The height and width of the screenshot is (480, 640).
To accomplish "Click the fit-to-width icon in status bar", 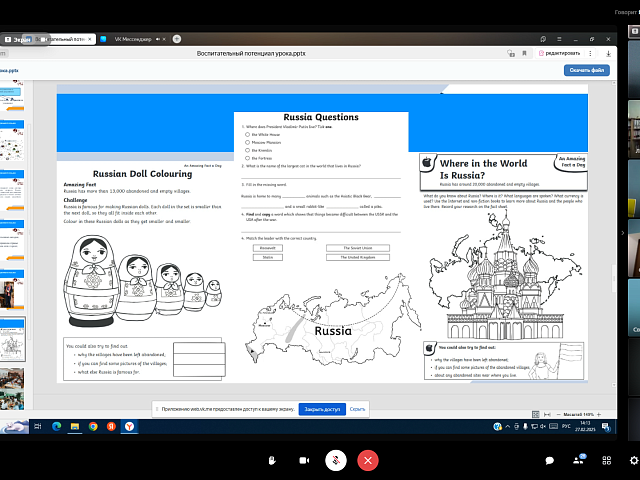I will click(x=547, y=414).
